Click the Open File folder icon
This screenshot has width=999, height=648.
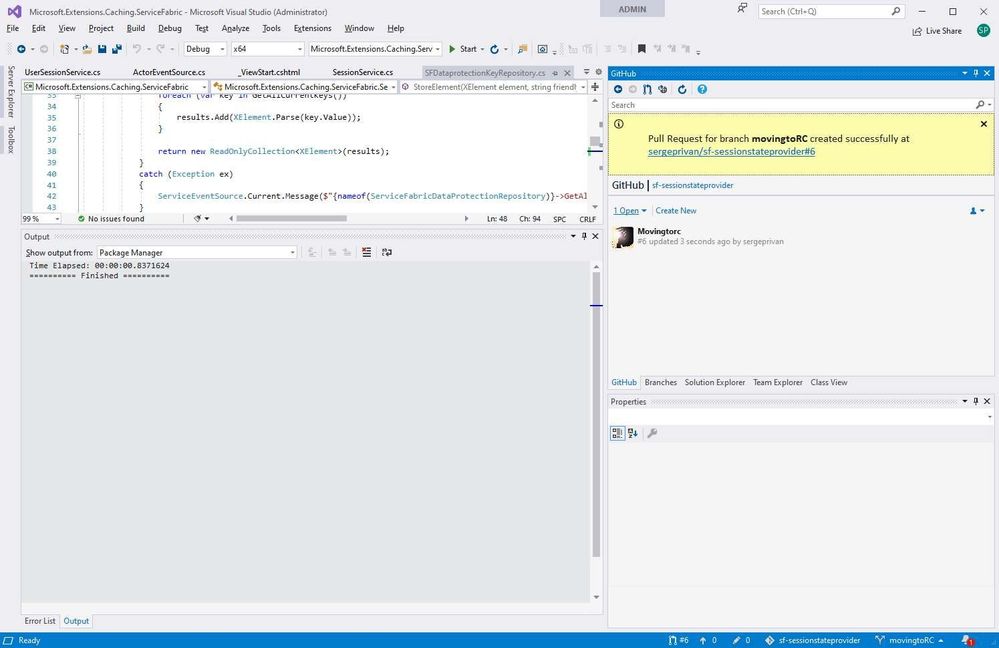87,49
